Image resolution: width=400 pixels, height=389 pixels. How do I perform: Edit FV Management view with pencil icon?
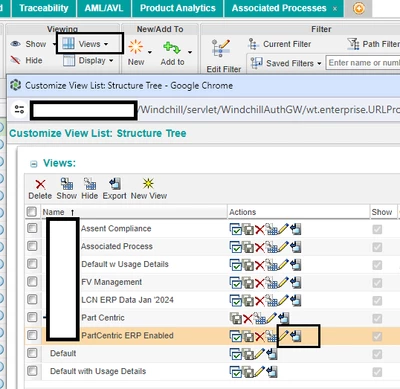[283, 283]
